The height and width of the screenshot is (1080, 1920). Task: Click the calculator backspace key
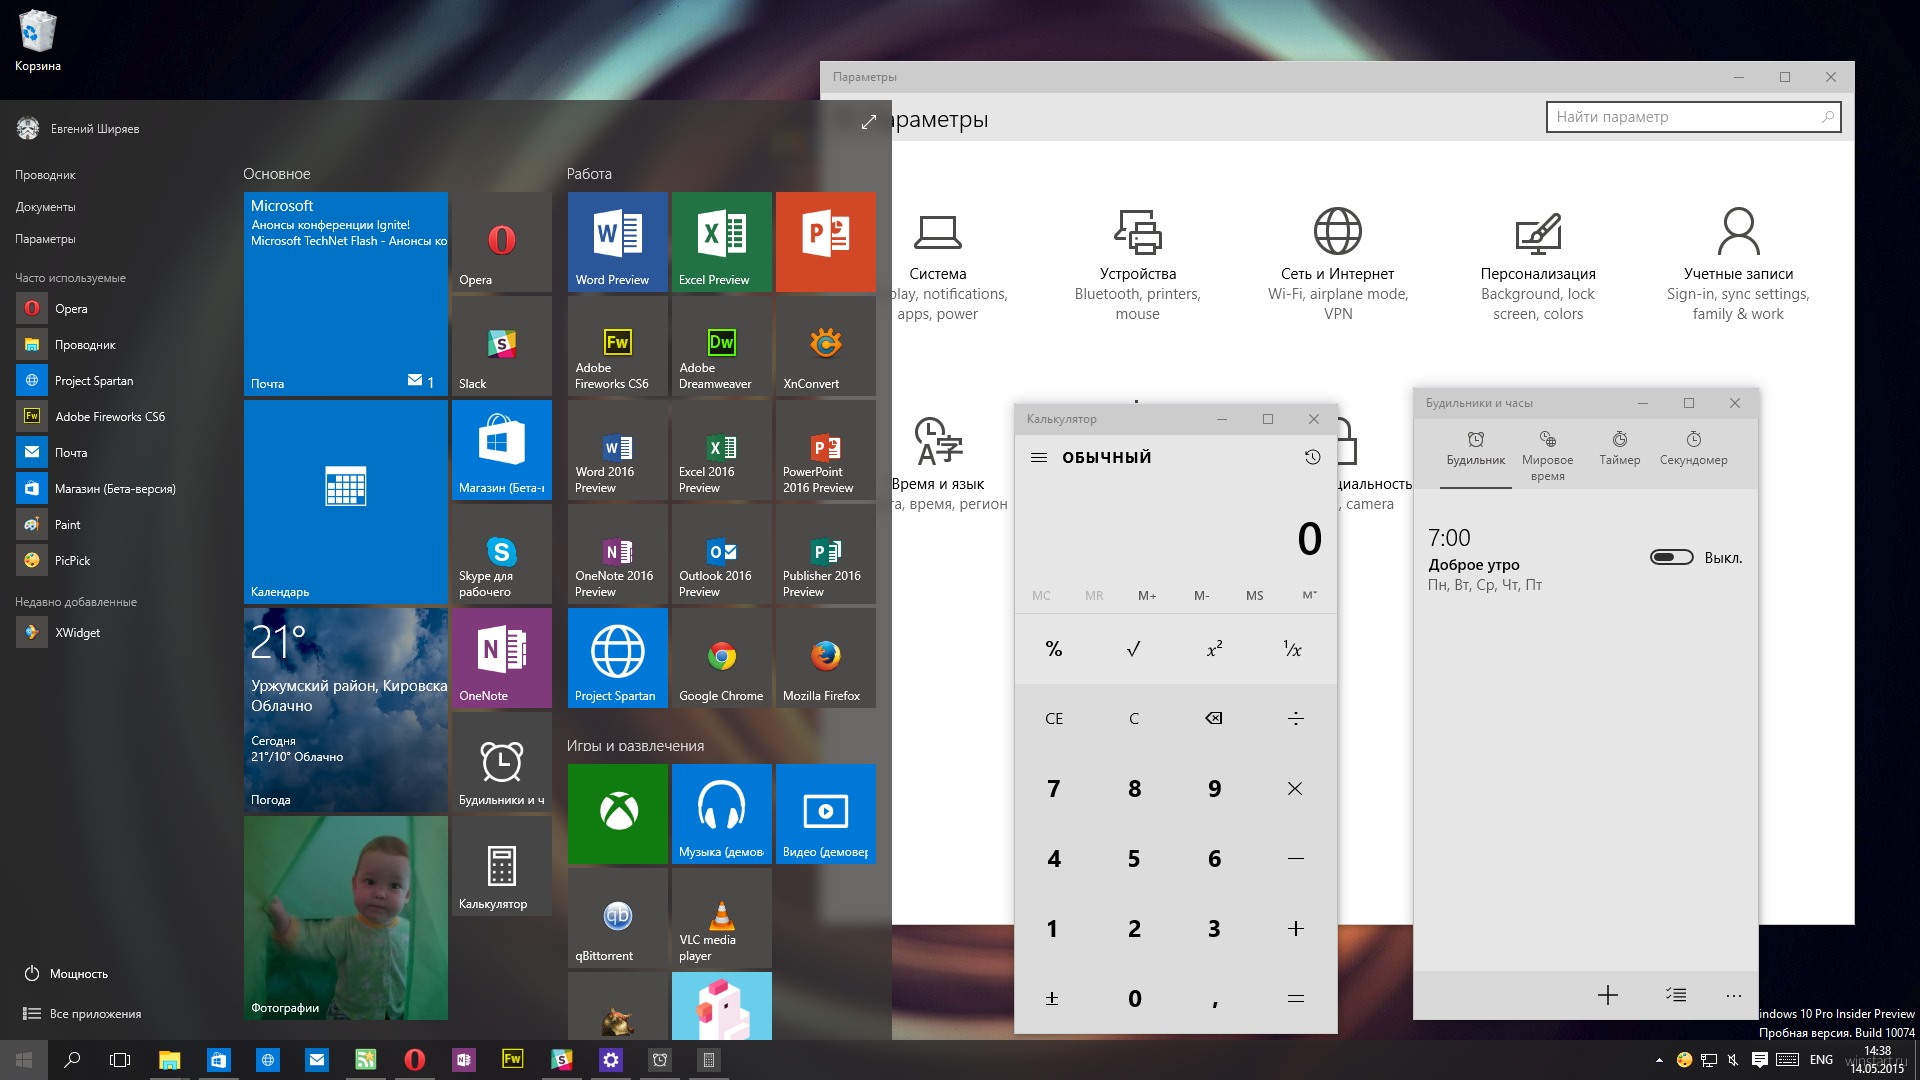coord(1214,718)
